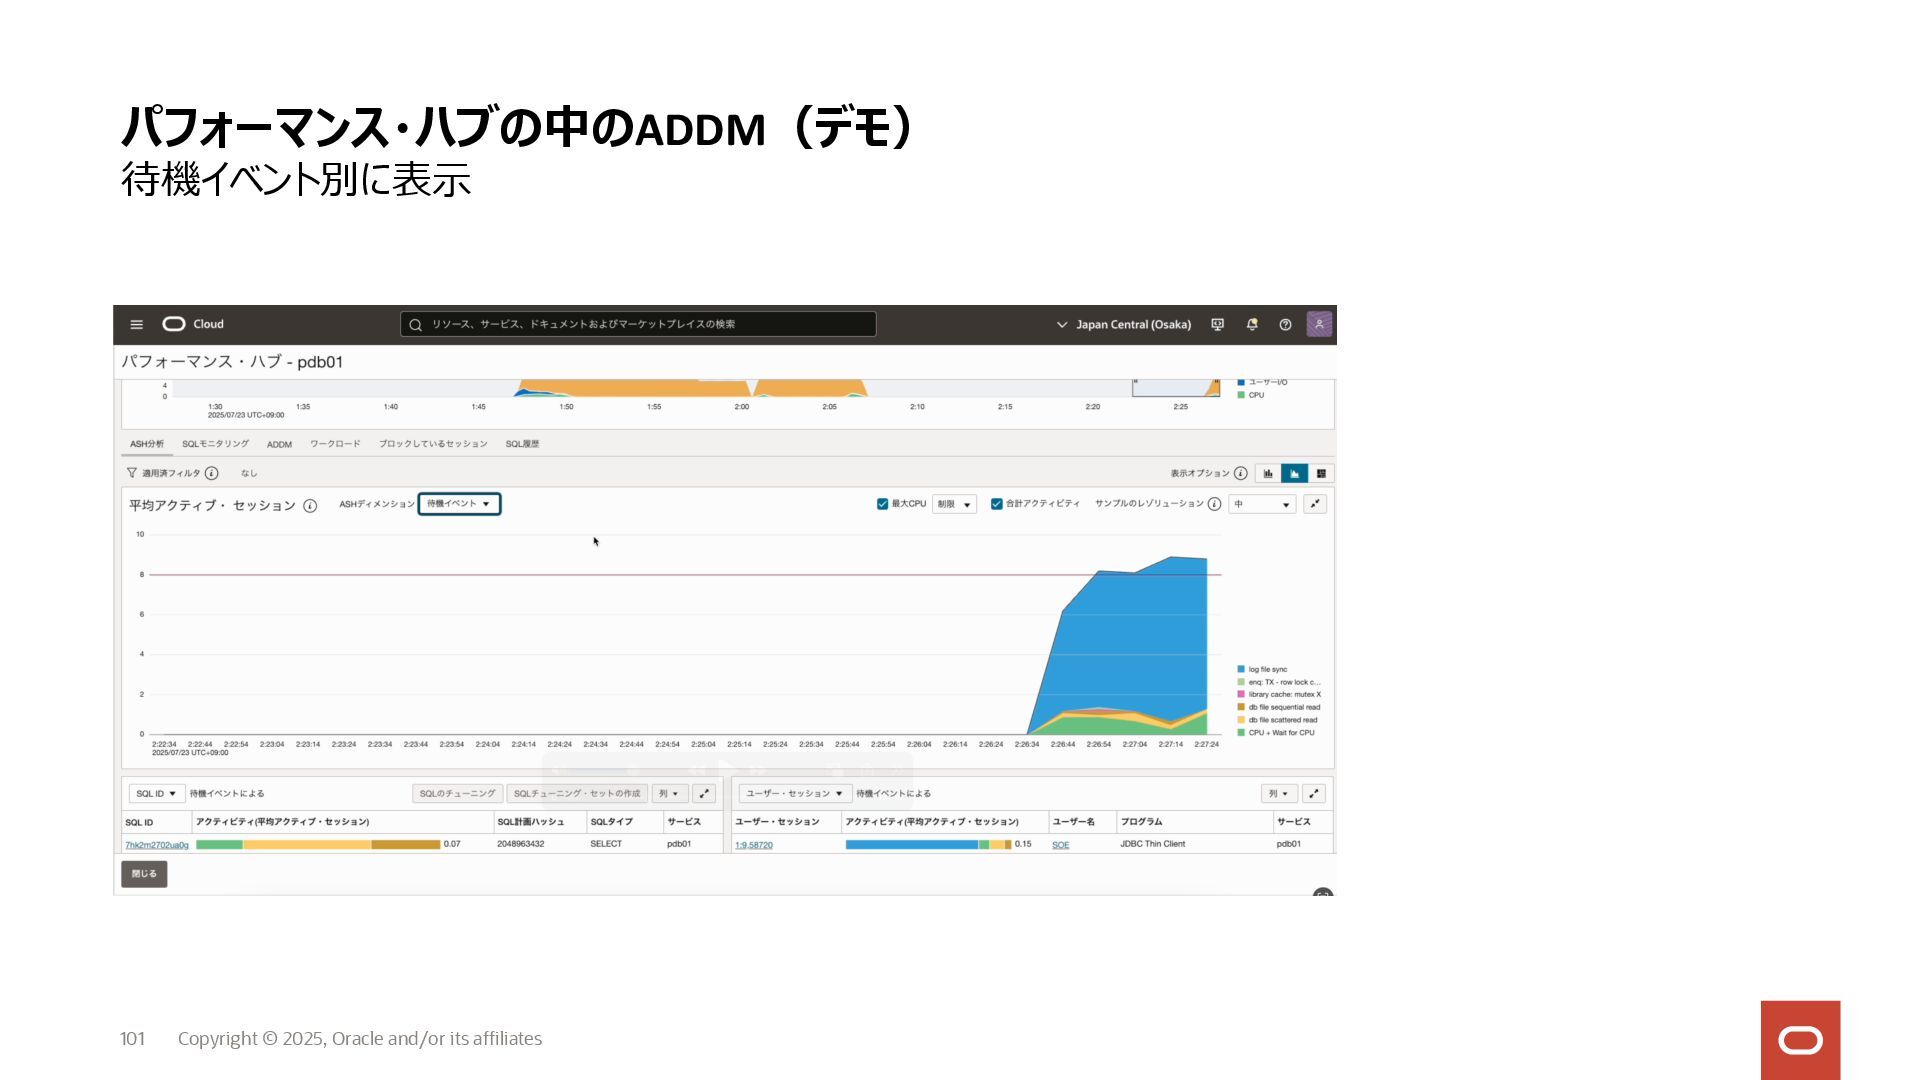Open the Oracle Cloud hamburger navigation menu
The image size is (1920, 1080).
[x=137, y=325]
